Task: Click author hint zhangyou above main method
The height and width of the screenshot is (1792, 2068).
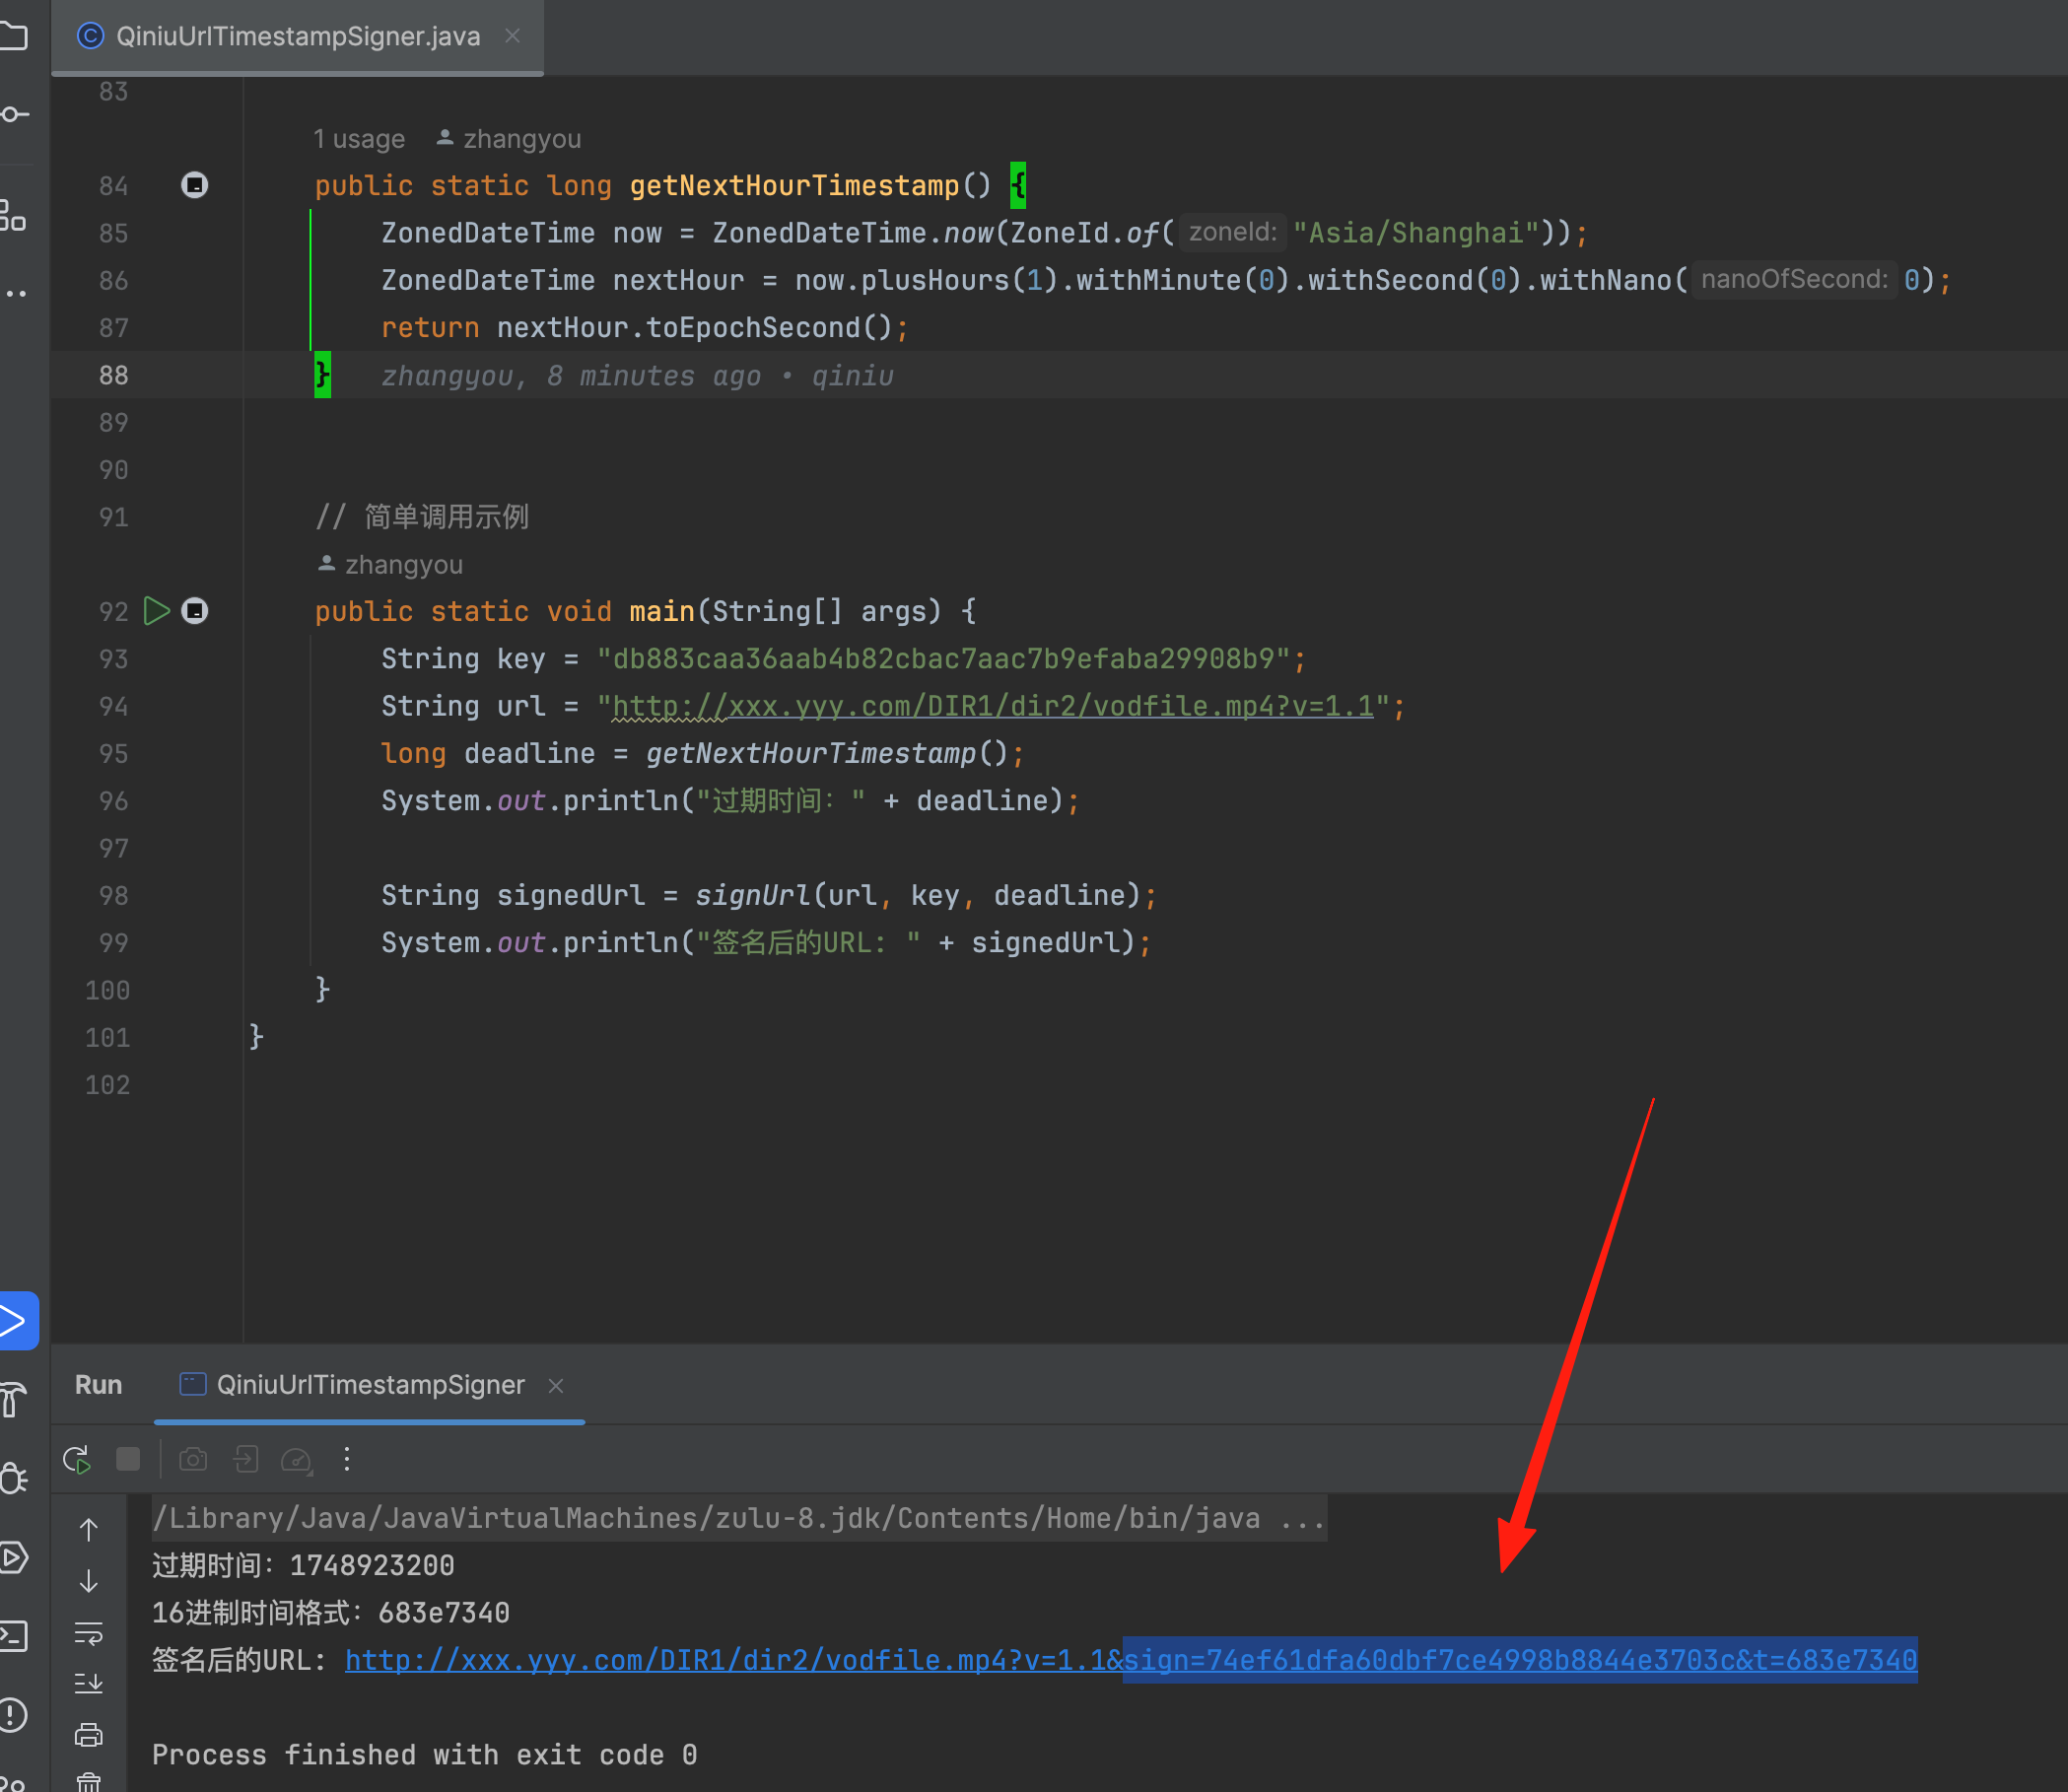Action: click(390, 564)
